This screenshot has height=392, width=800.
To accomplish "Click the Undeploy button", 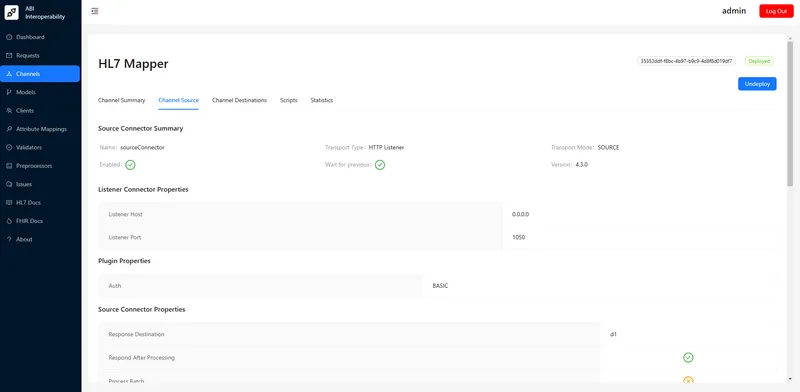I will pos(757,84).
